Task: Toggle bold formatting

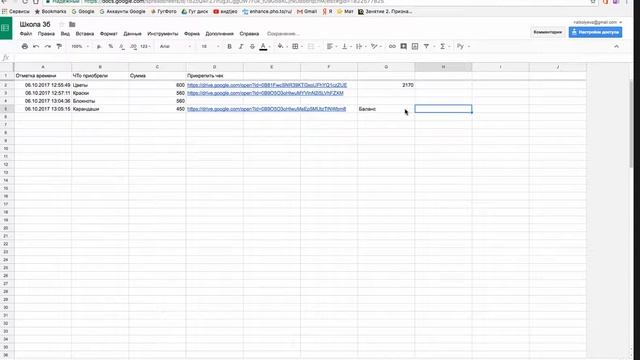Action: [229, 47]
